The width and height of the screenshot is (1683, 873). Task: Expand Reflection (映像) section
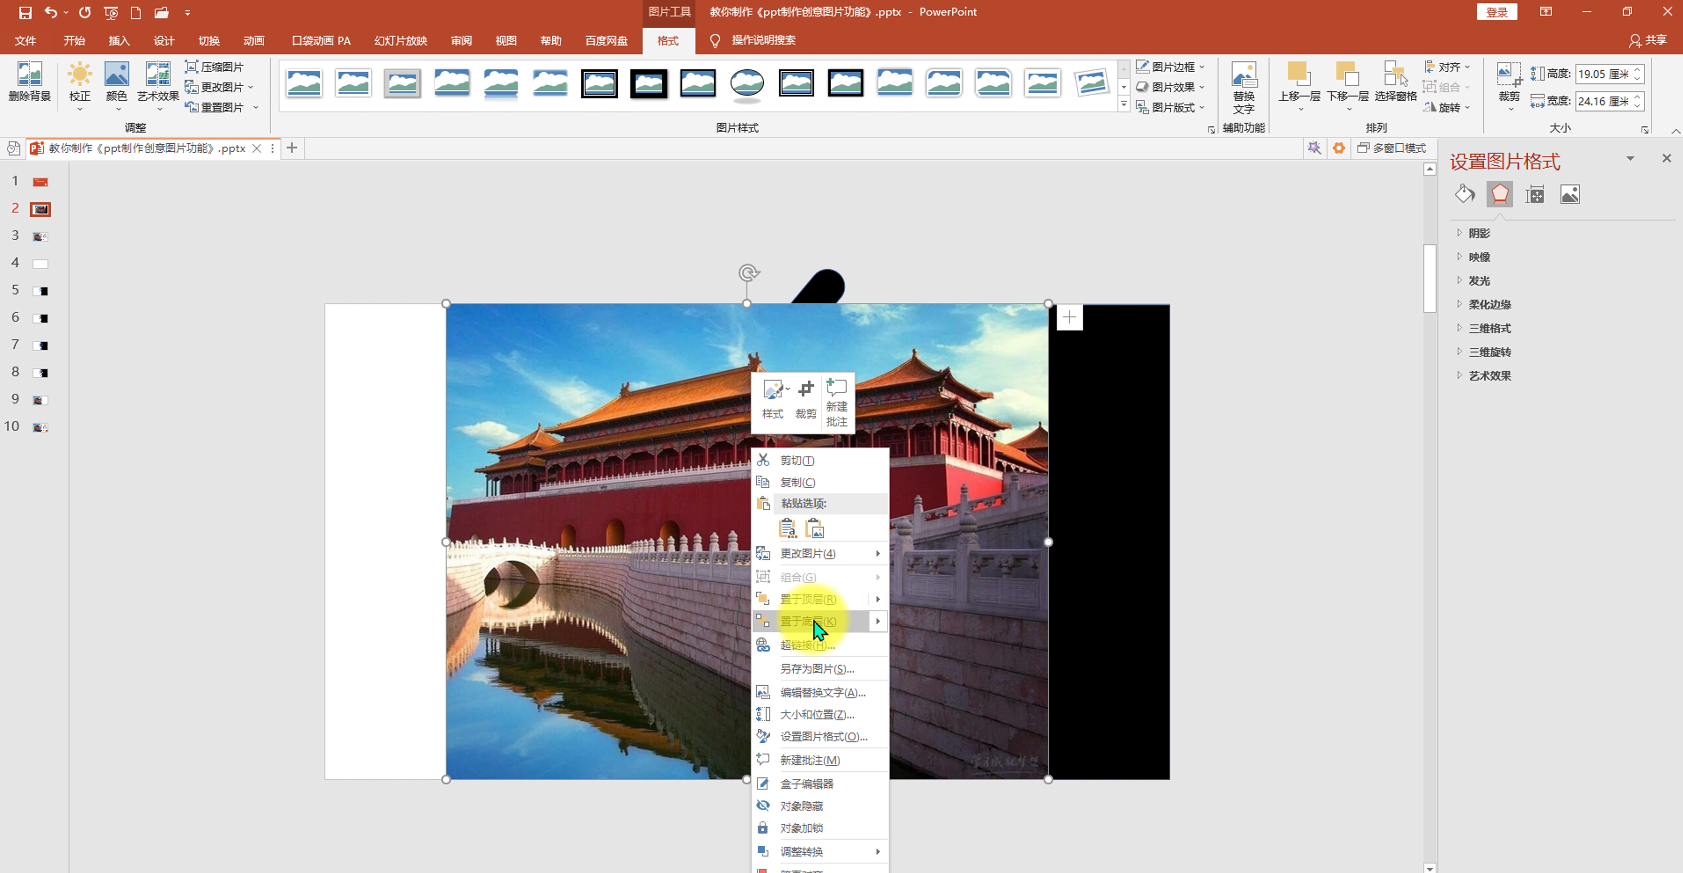pyautogui.click(x=1479, y=257)
